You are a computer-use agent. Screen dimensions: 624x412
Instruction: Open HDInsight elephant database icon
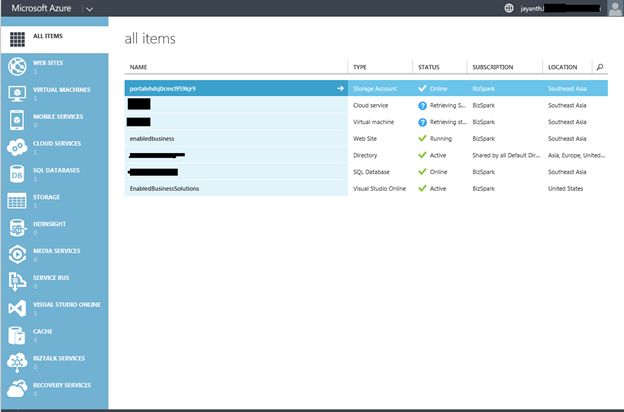click(17, 228)
